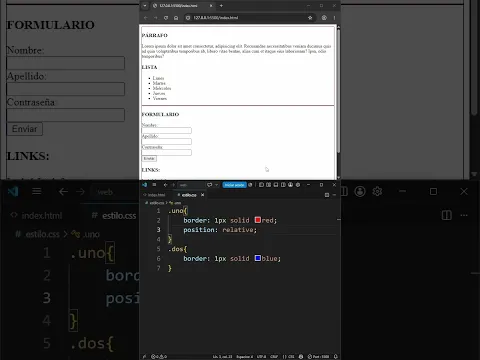Open the browser three-dot menu
480x360 pixels.
[334, 18]
